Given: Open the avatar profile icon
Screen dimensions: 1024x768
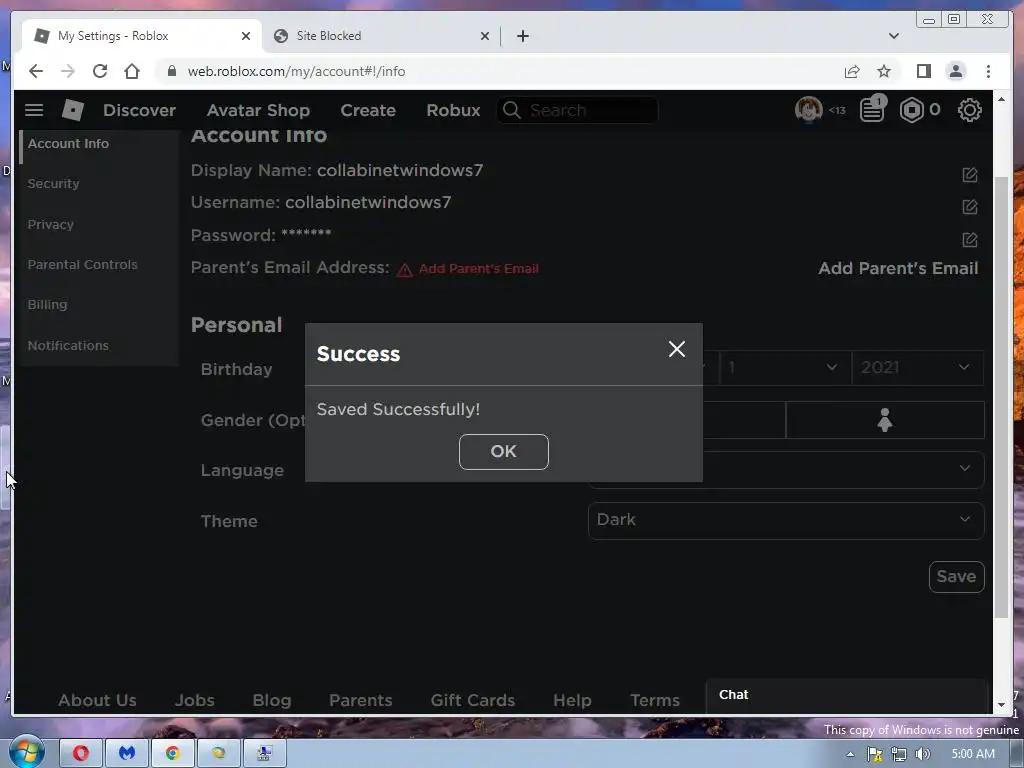Looking at the screenshot, I should click(x=808, y=110).
